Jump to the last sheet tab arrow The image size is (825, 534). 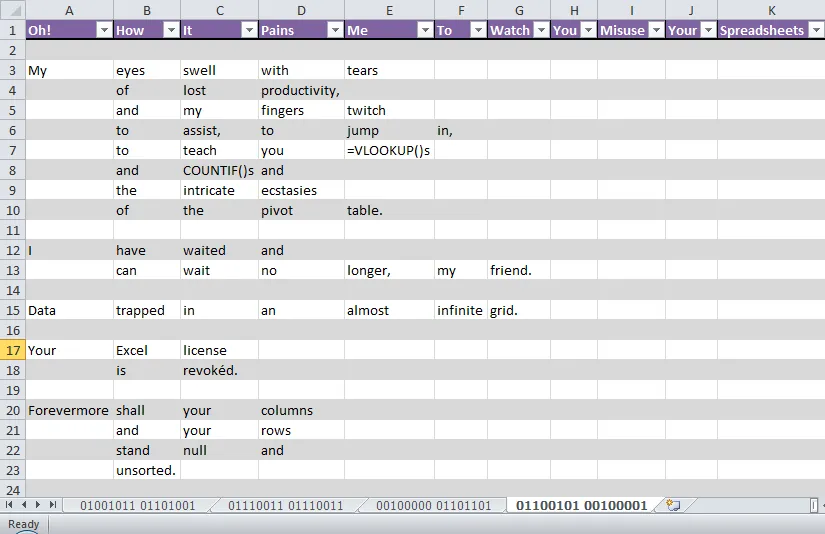pyautogui.click(x=53, y=505)
